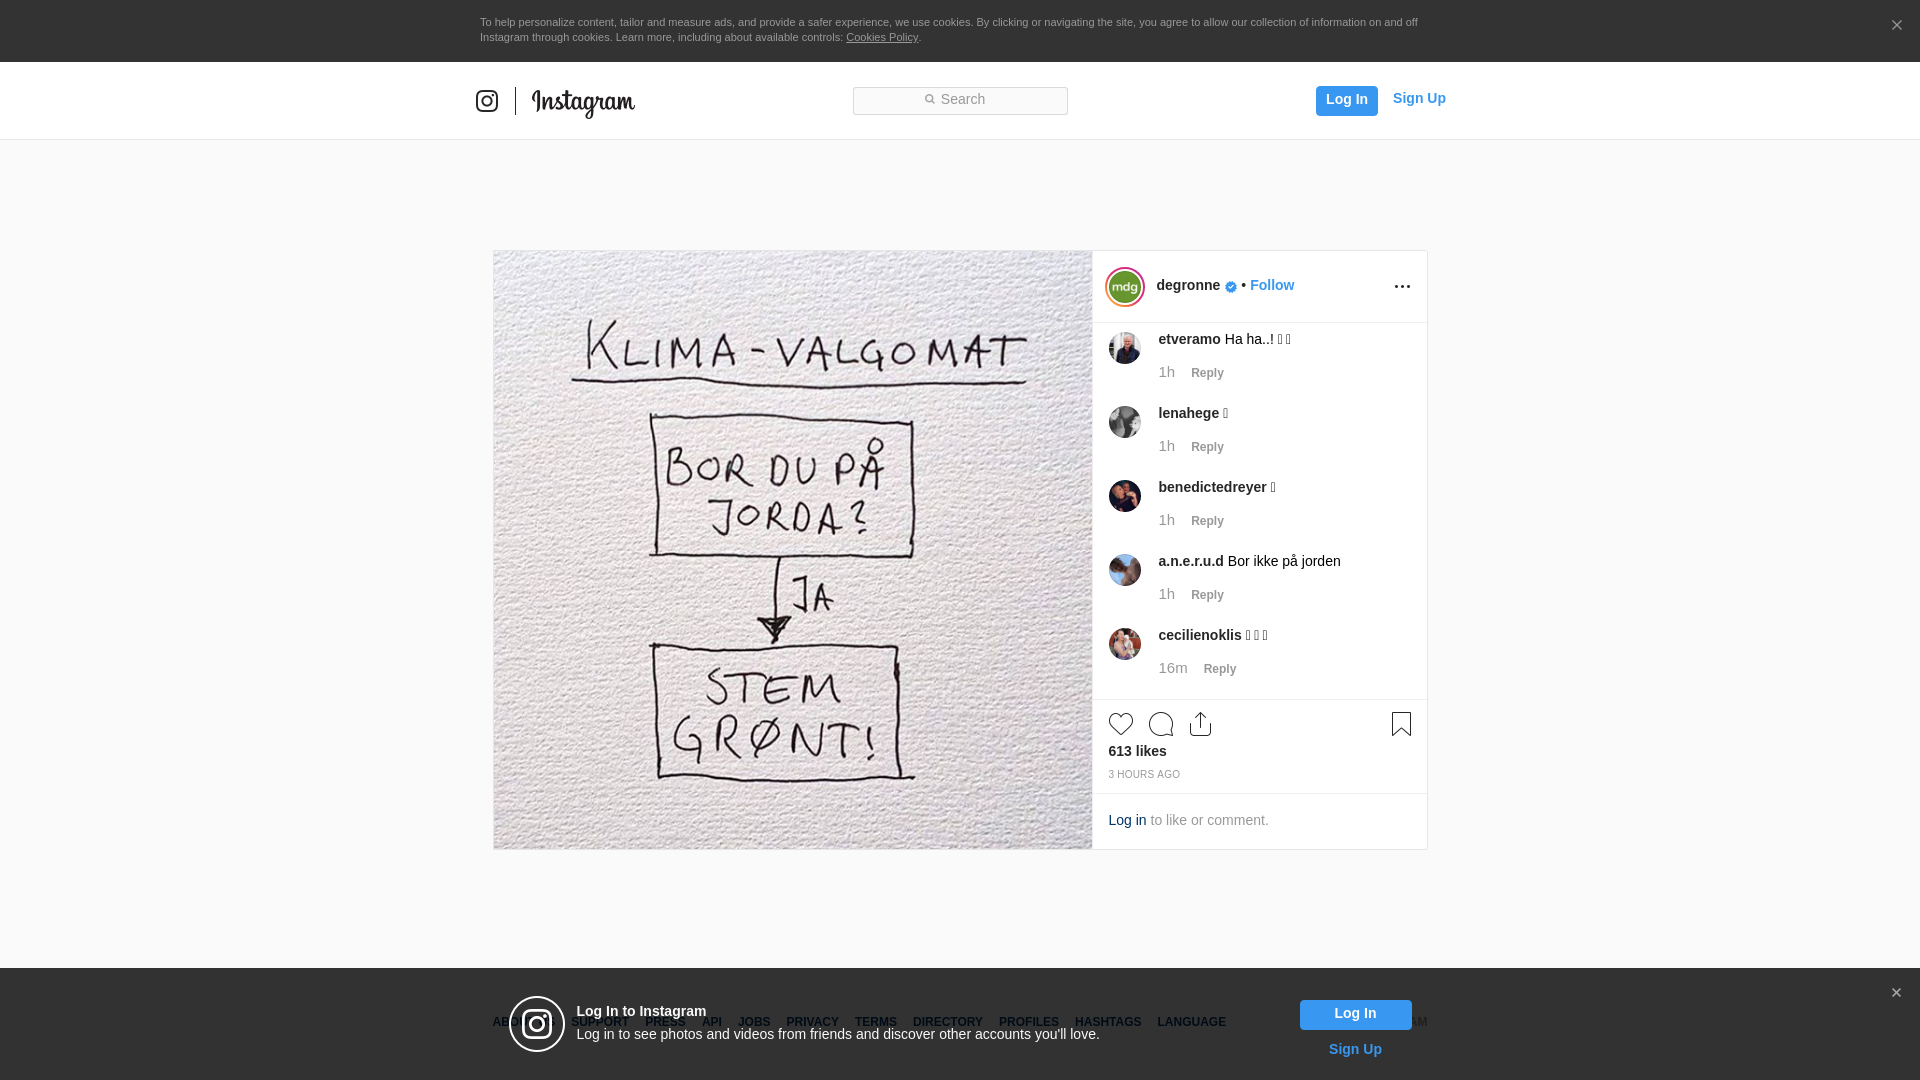This screenshot has height=1080, width=1920.
Task: Open the HASHTAGS footer link
Action: (1107, 1022)
